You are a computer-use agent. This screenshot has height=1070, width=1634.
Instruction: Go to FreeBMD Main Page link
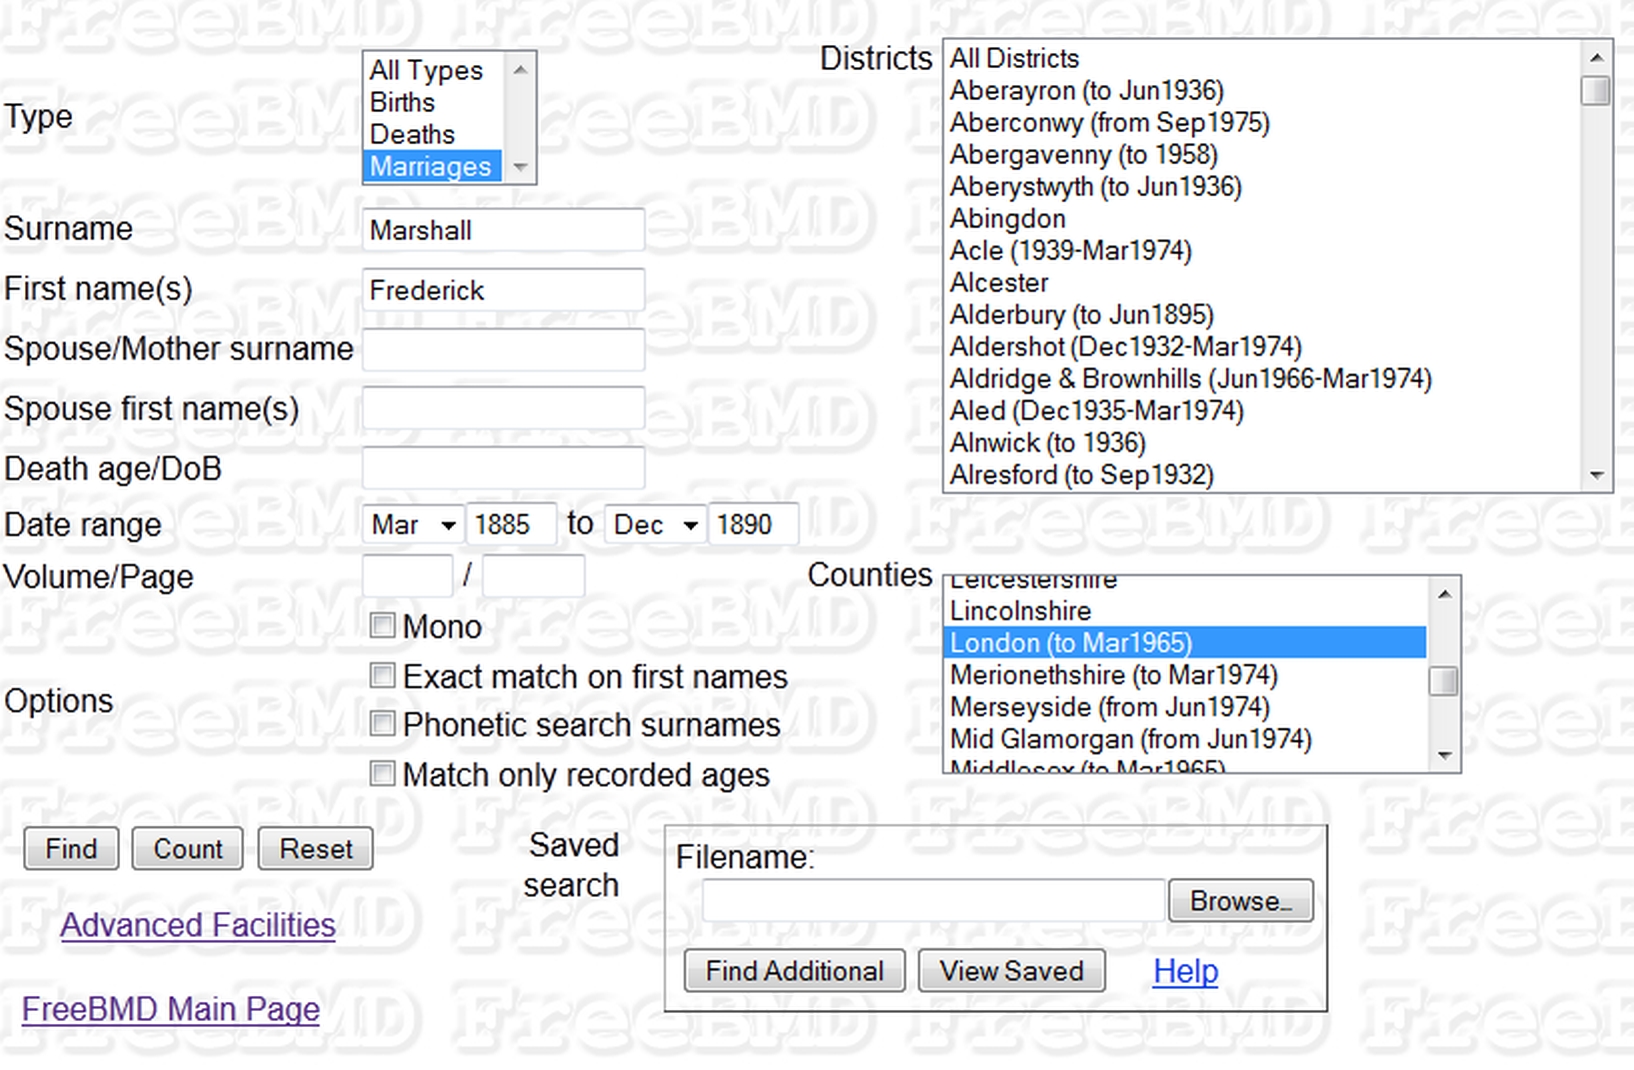[171, 1009]
